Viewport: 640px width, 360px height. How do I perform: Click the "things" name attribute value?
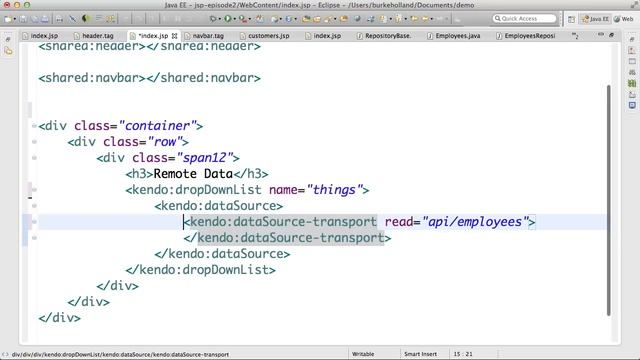(x=335, y=190)
